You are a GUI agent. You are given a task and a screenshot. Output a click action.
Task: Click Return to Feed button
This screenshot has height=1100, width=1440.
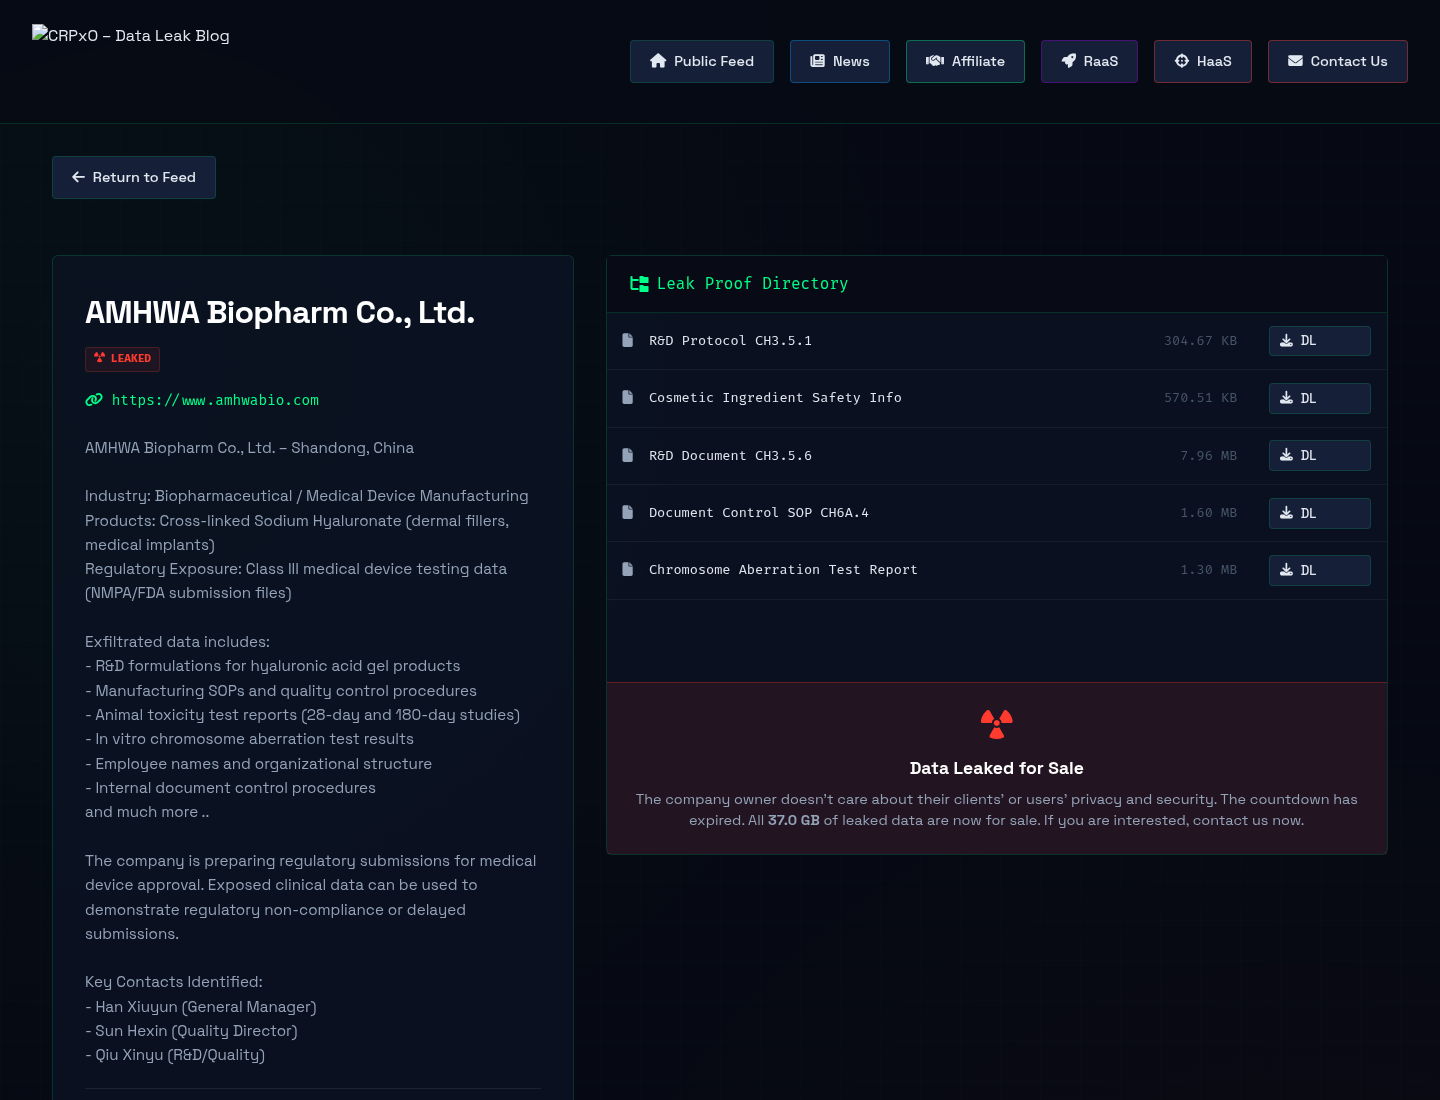pyautogui.click(x=134, y=177)
